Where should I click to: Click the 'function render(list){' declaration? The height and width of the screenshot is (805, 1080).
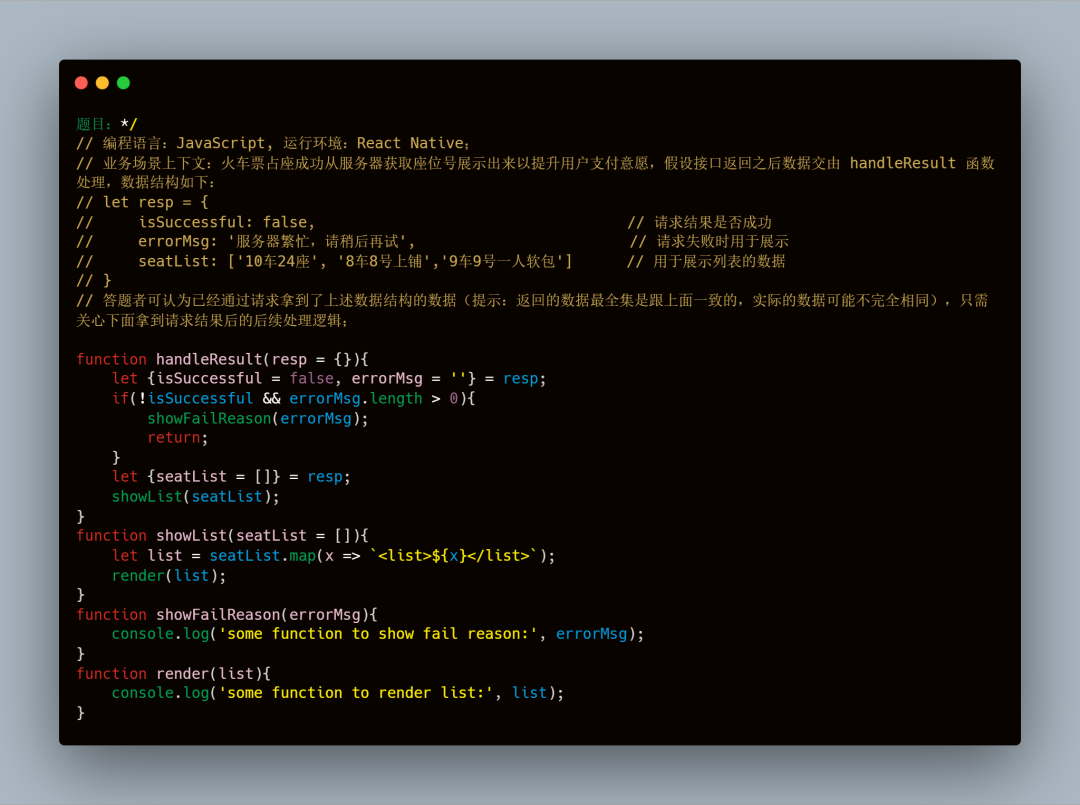(174, 674)
